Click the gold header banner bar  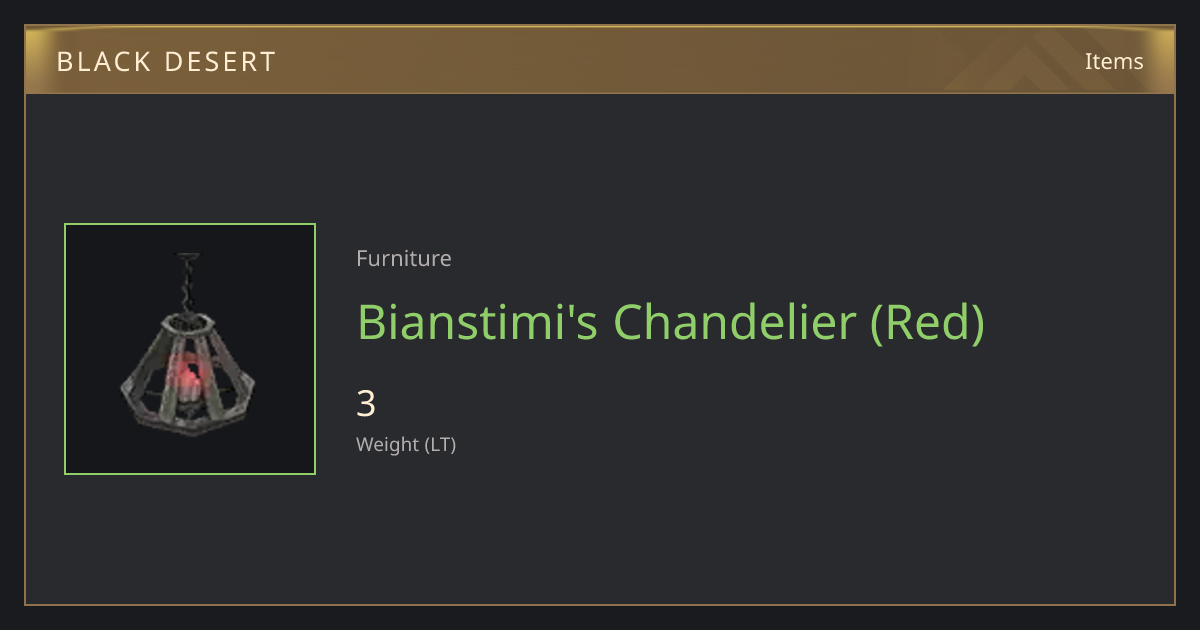[600, 60]
